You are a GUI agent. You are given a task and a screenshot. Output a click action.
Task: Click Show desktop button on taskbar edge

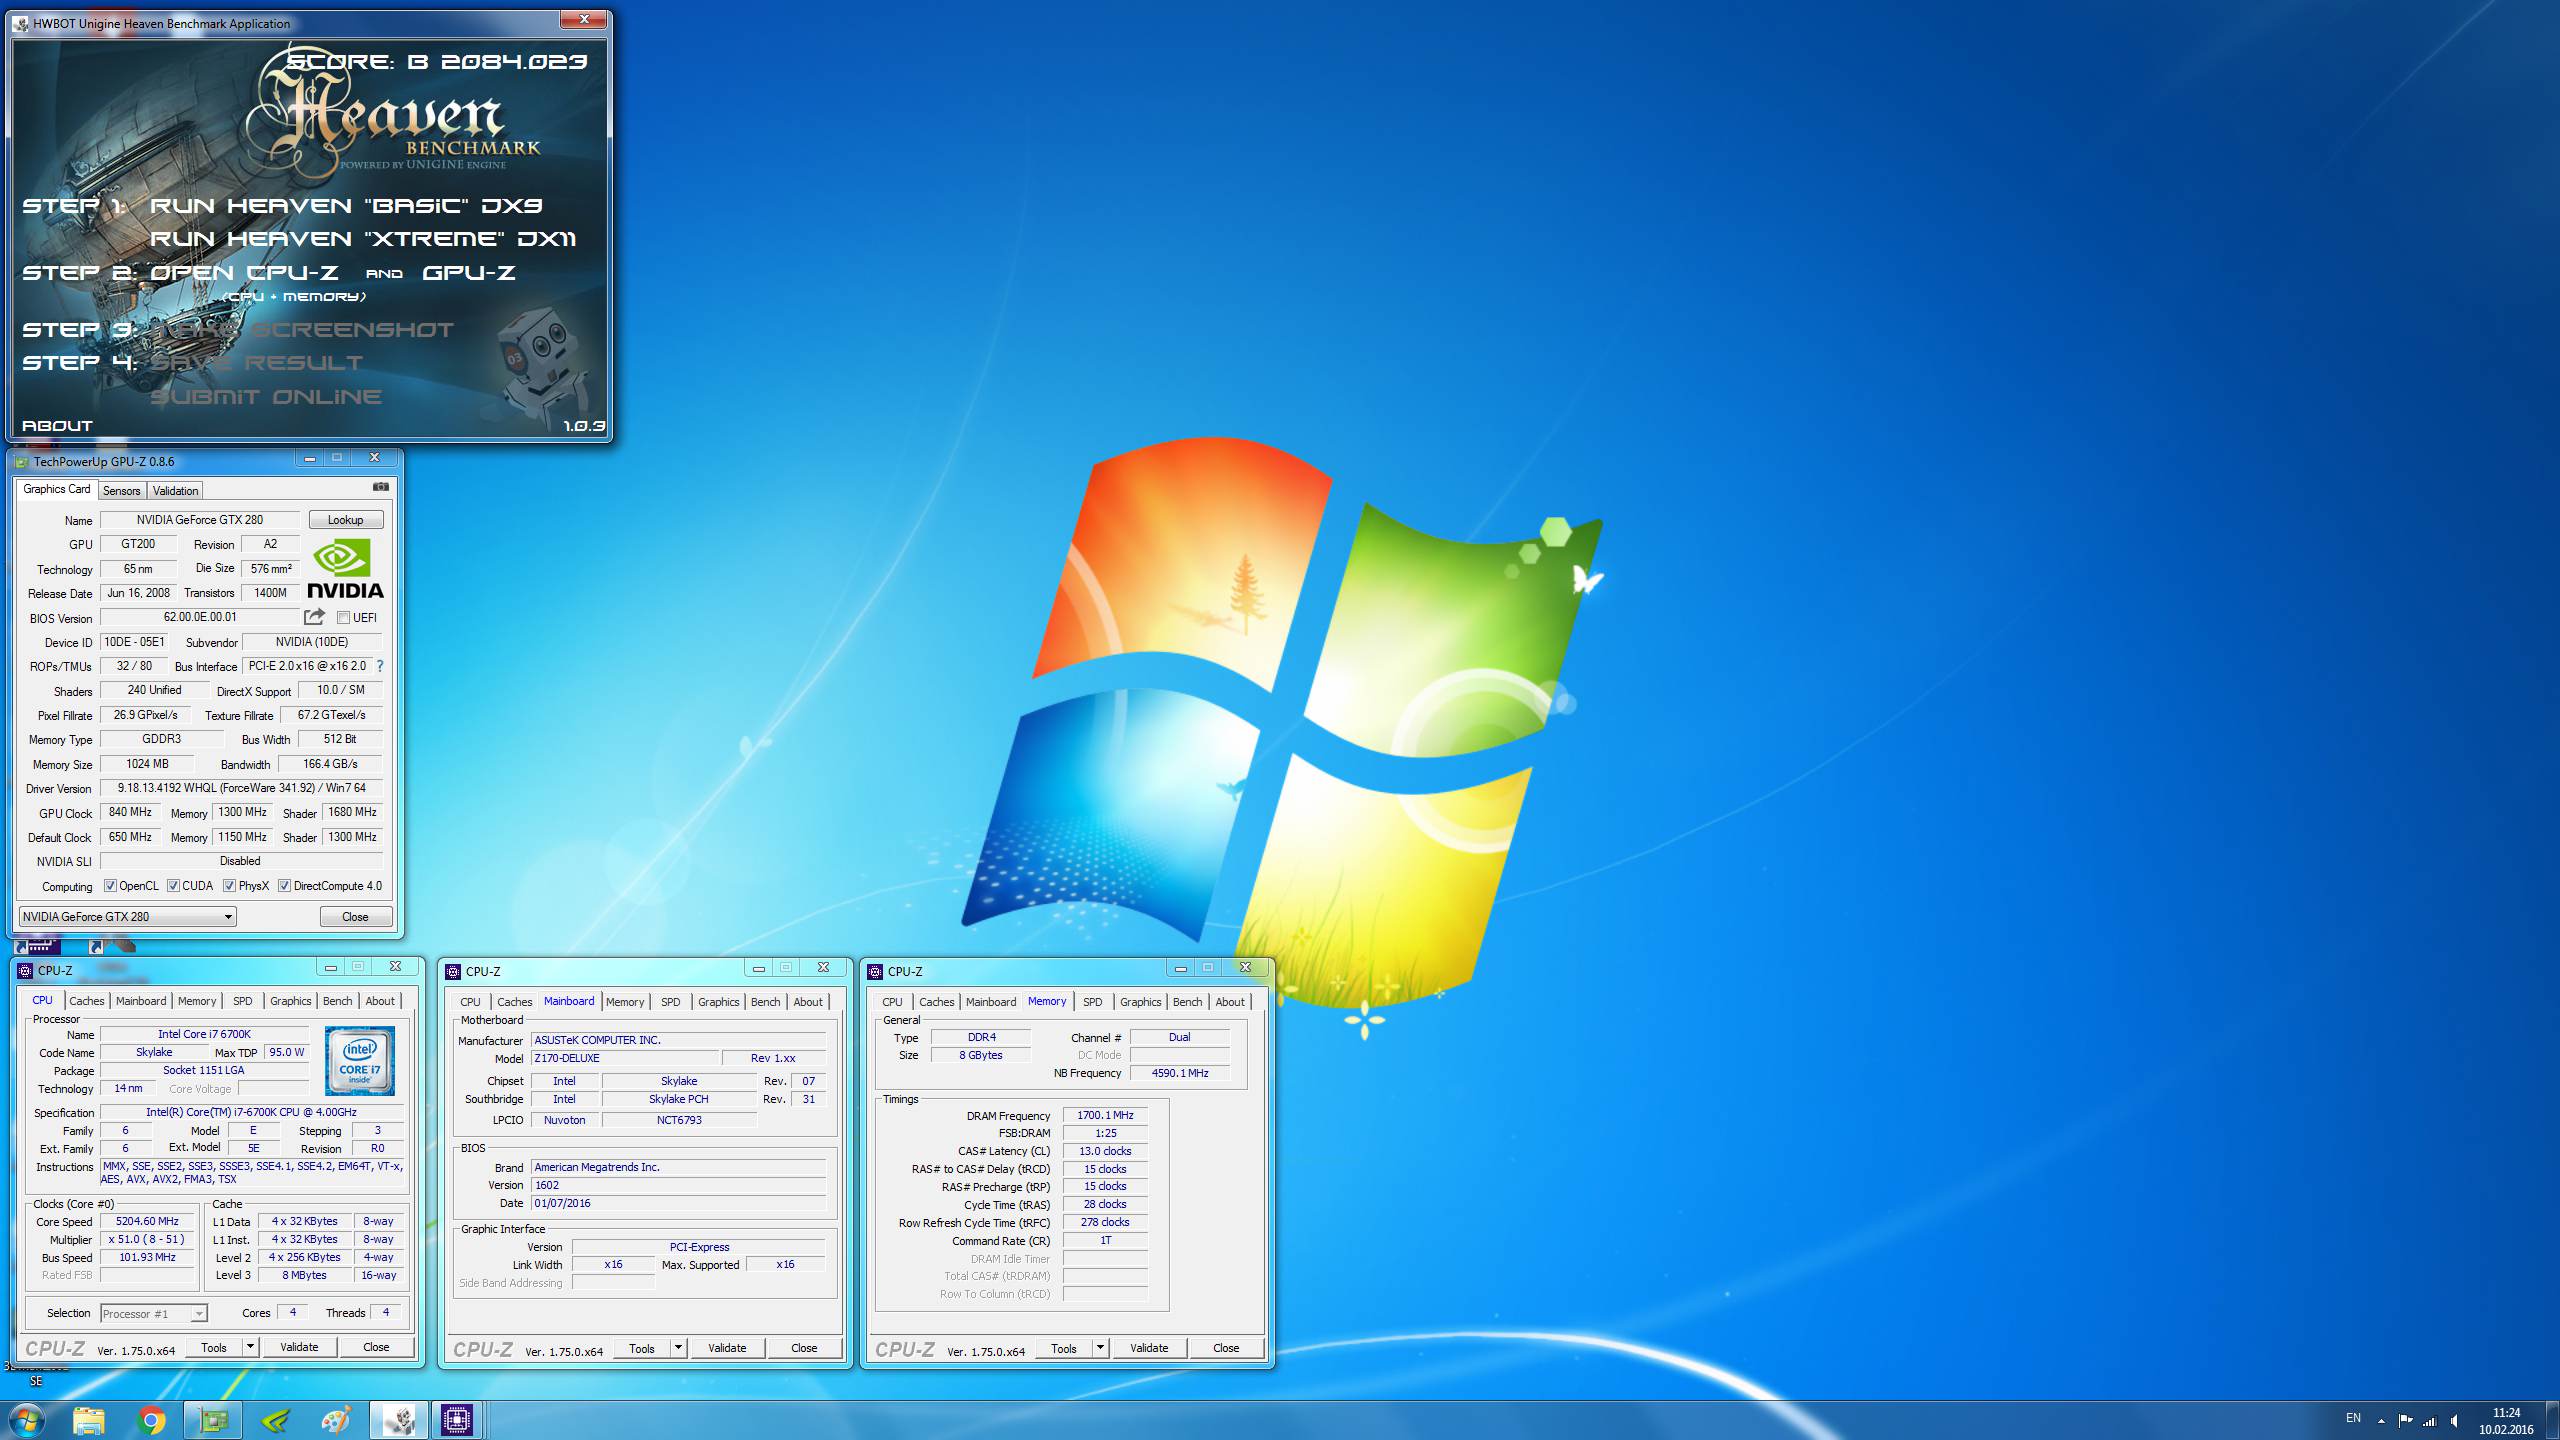click(2553, 1420)
